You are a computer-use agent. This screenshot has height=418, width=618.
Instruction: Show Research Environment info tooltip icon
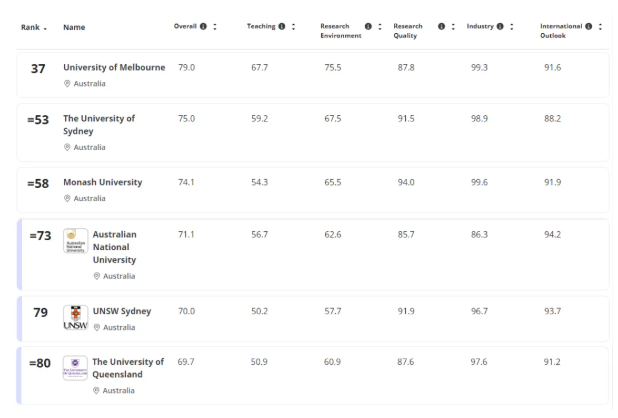point(368,26)
